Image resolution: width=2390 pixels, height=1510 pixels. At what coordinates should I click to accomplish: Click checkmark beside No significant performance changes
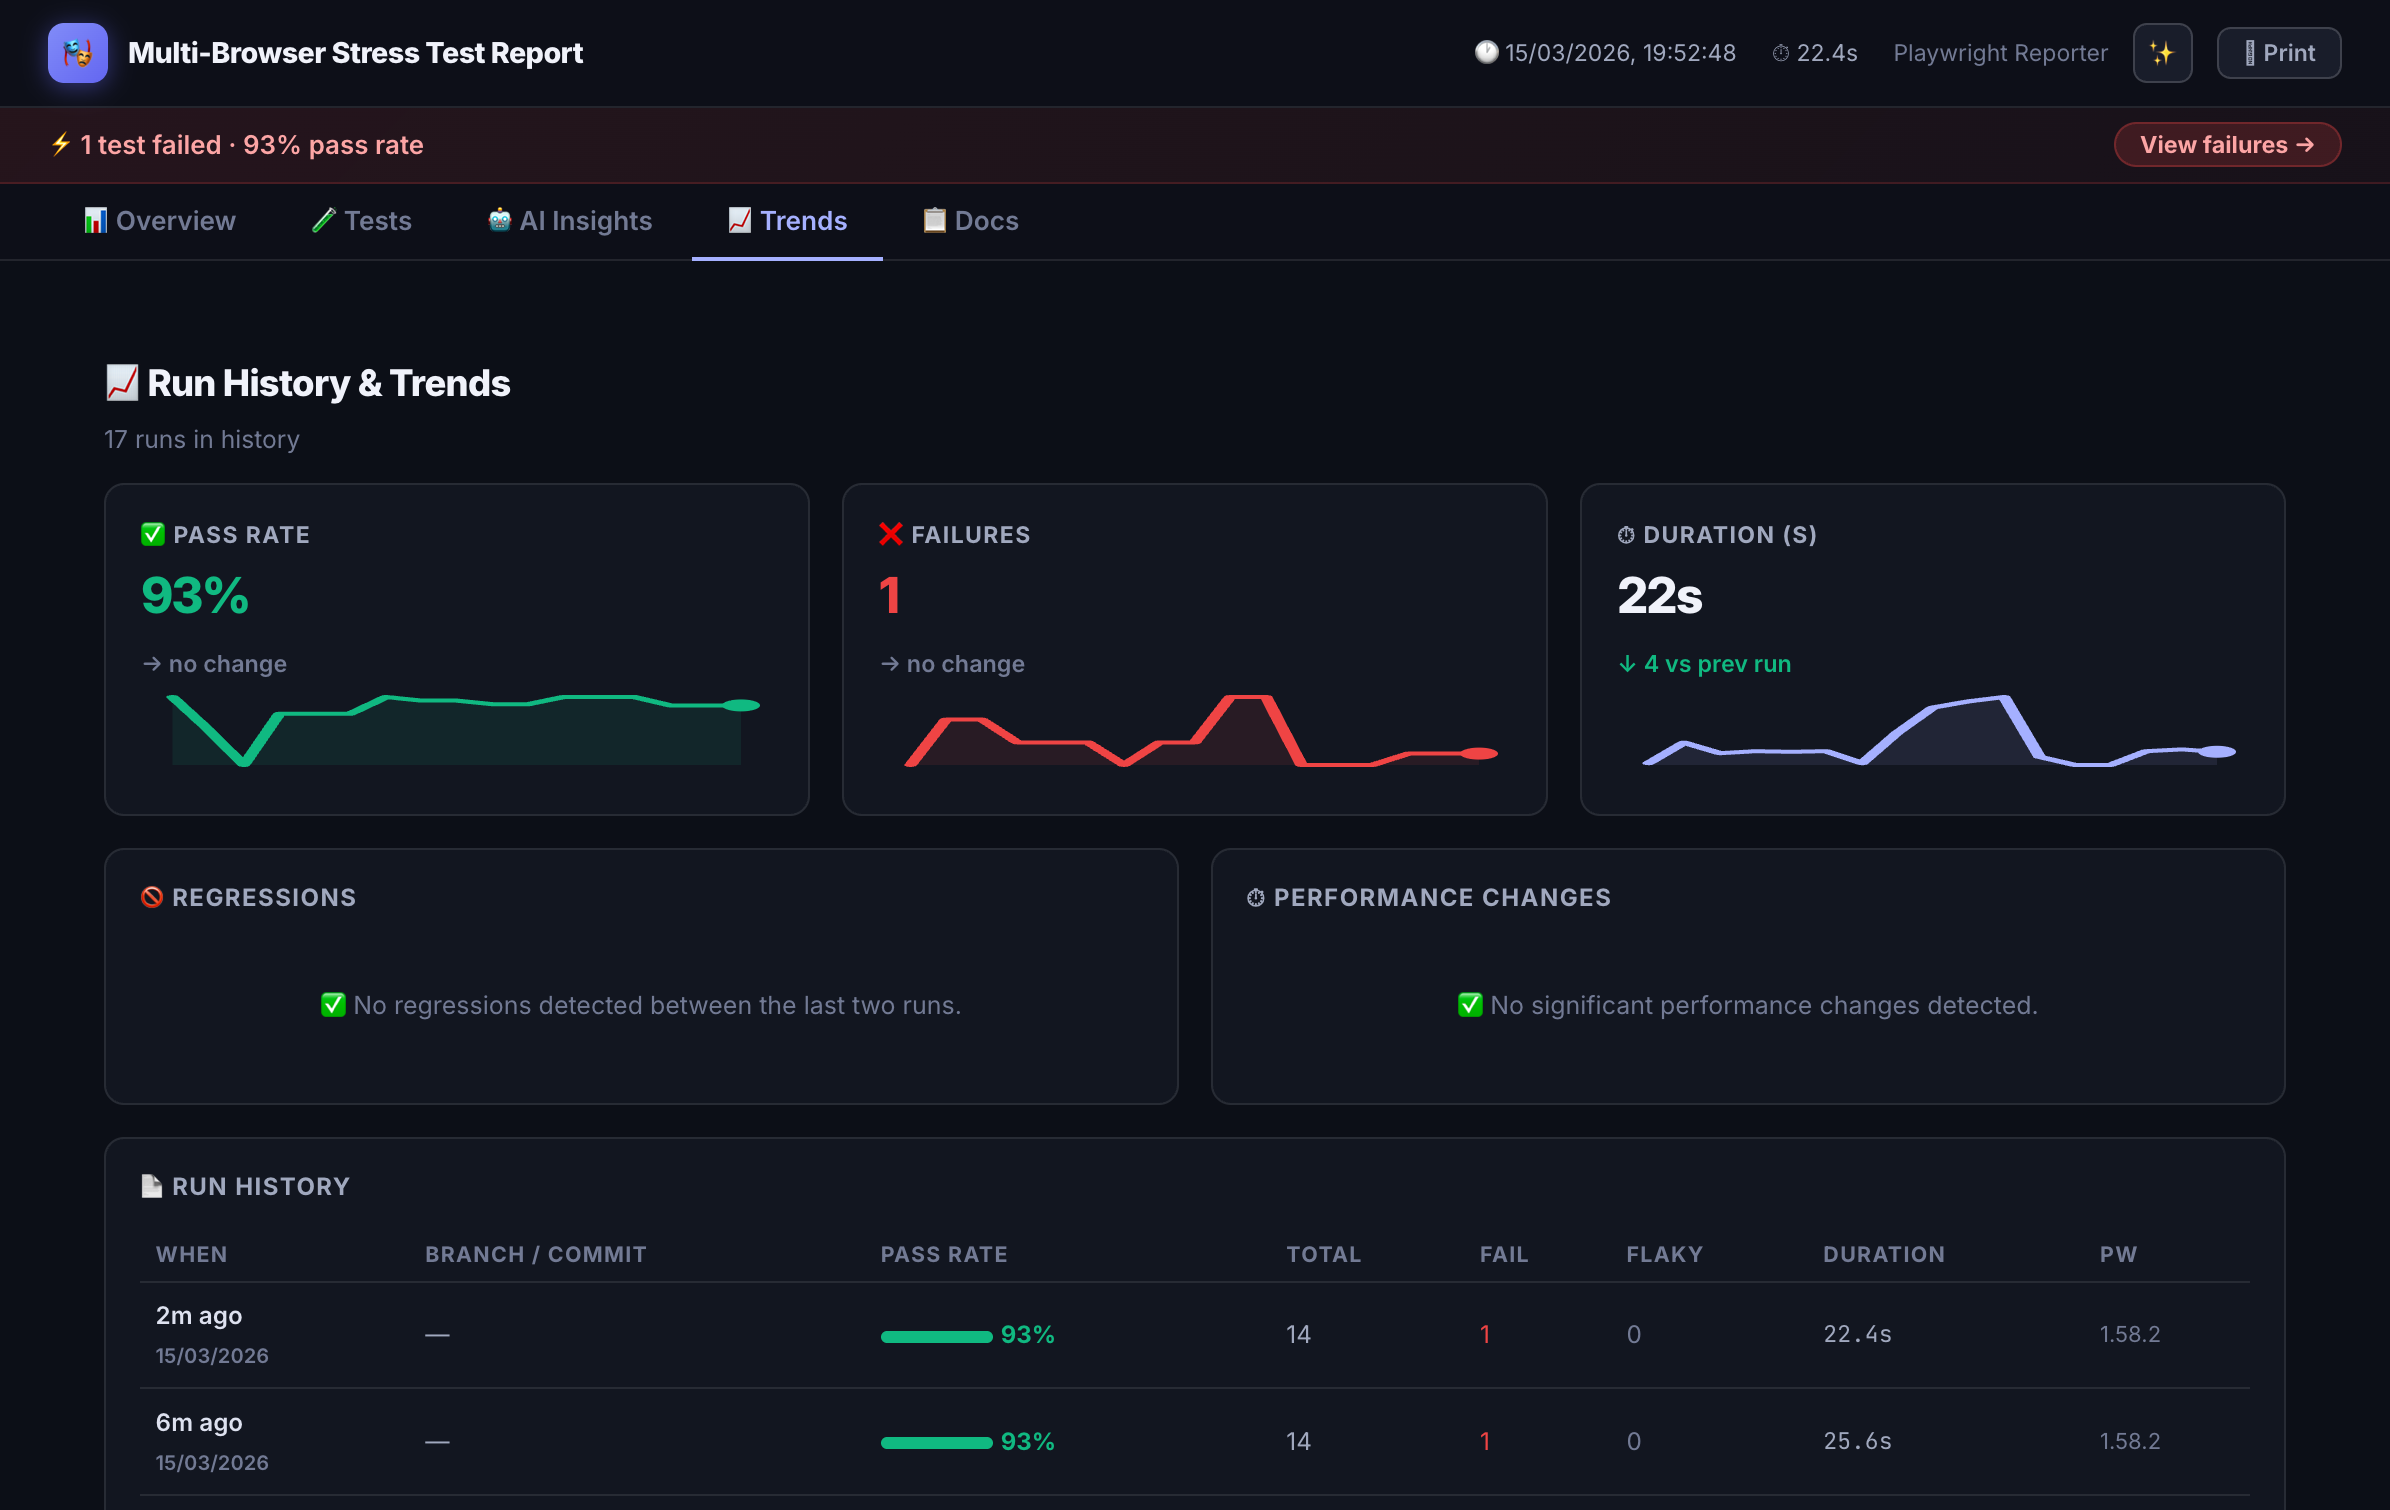[x=1470, y=1005]
